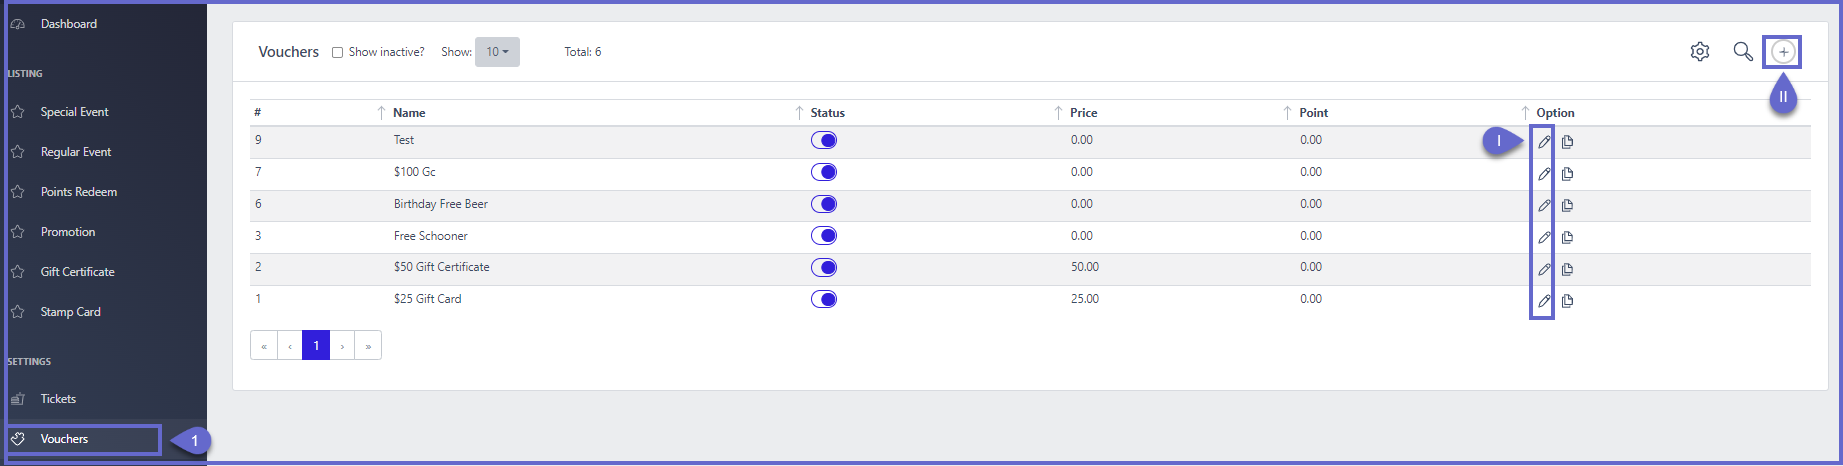Viewport: 1843px width, 466px height.
Task: Jump to last page with double-arrow button
Action: (x=368, y=345)
